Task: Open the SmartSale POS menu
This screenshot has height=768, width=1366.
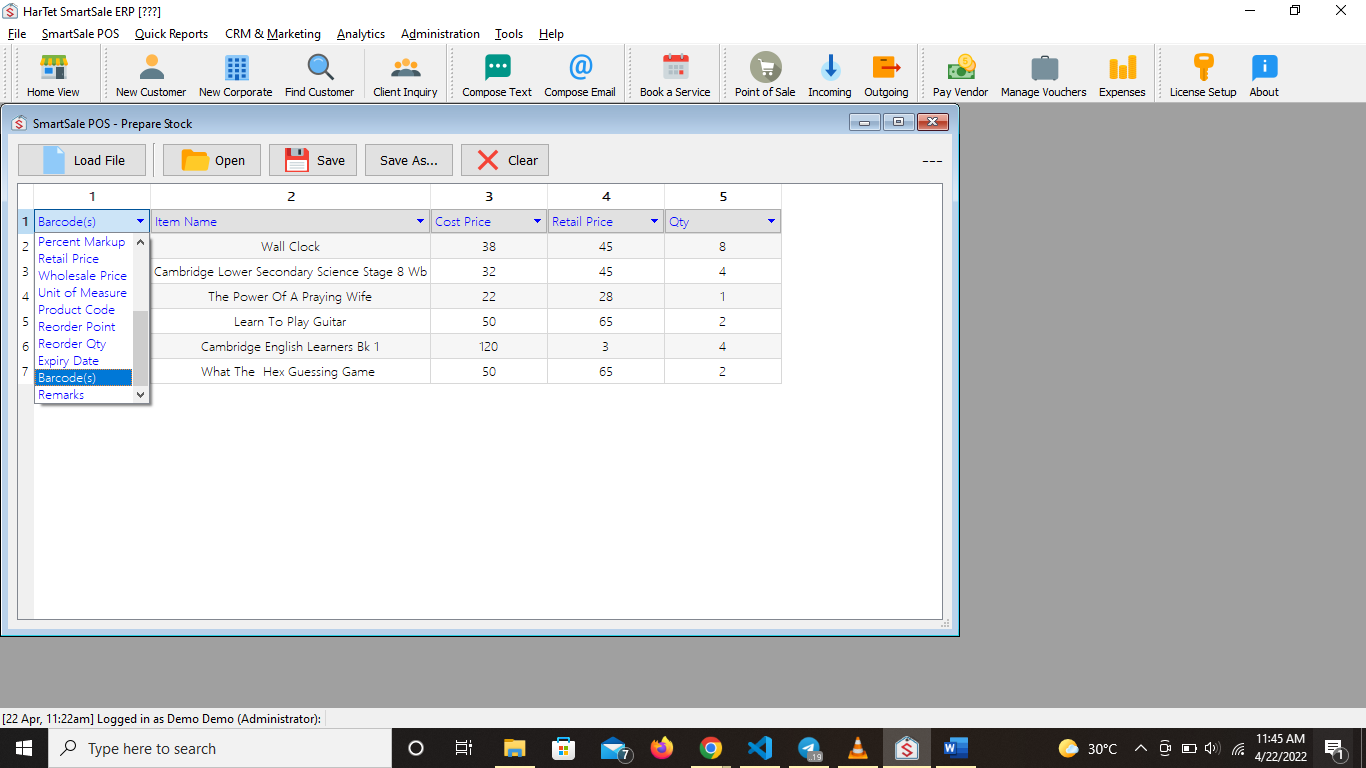Action: click(80, 33)
